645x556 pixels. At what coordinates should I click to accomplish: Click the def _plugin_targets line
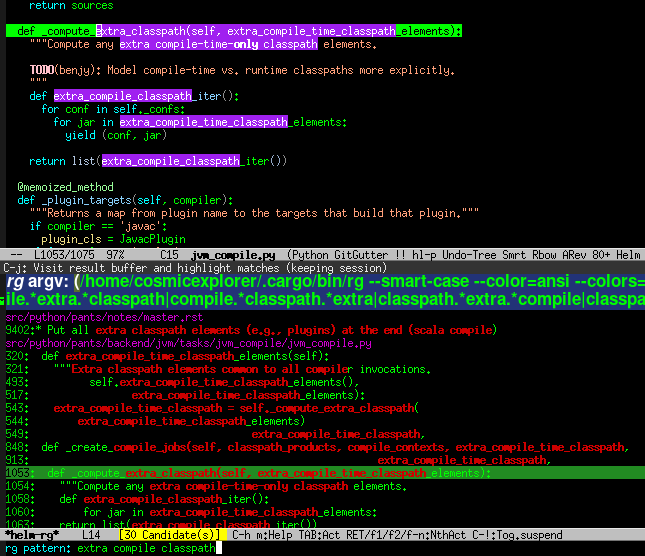[125, 200]
